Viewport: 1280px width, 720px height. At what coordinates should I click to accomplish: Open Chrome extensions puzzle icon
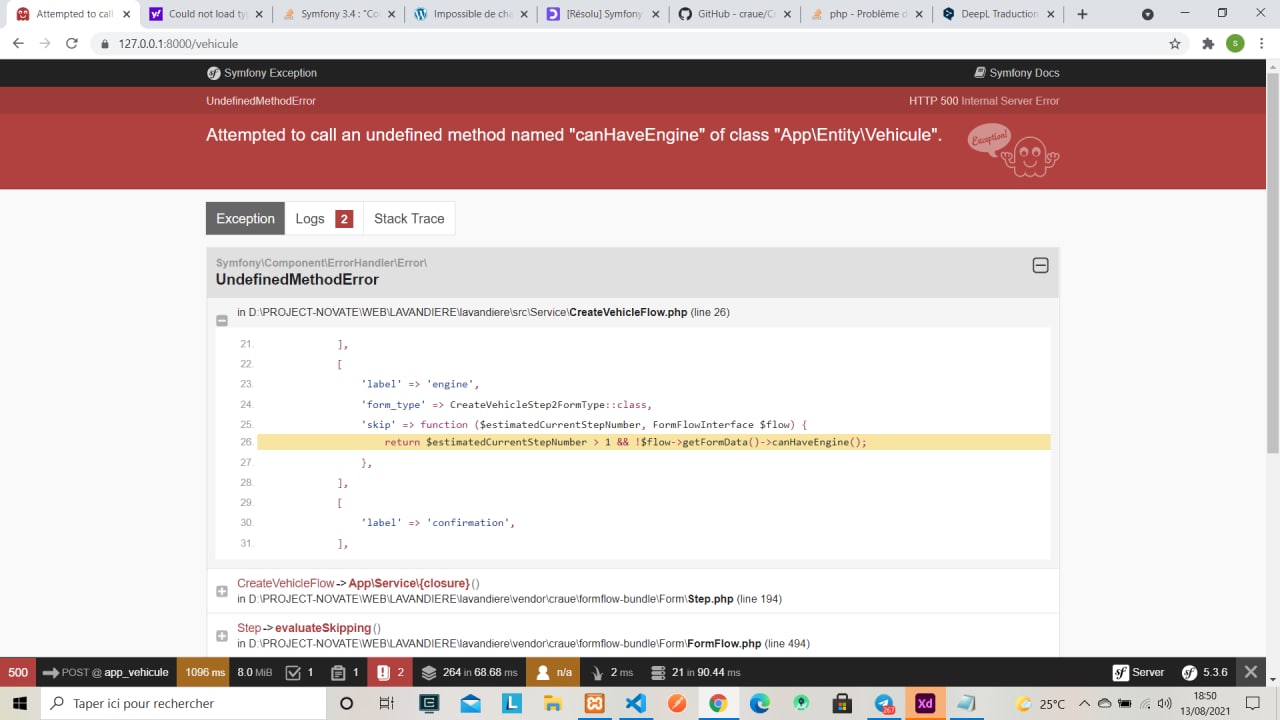(x=1208, y=44)
